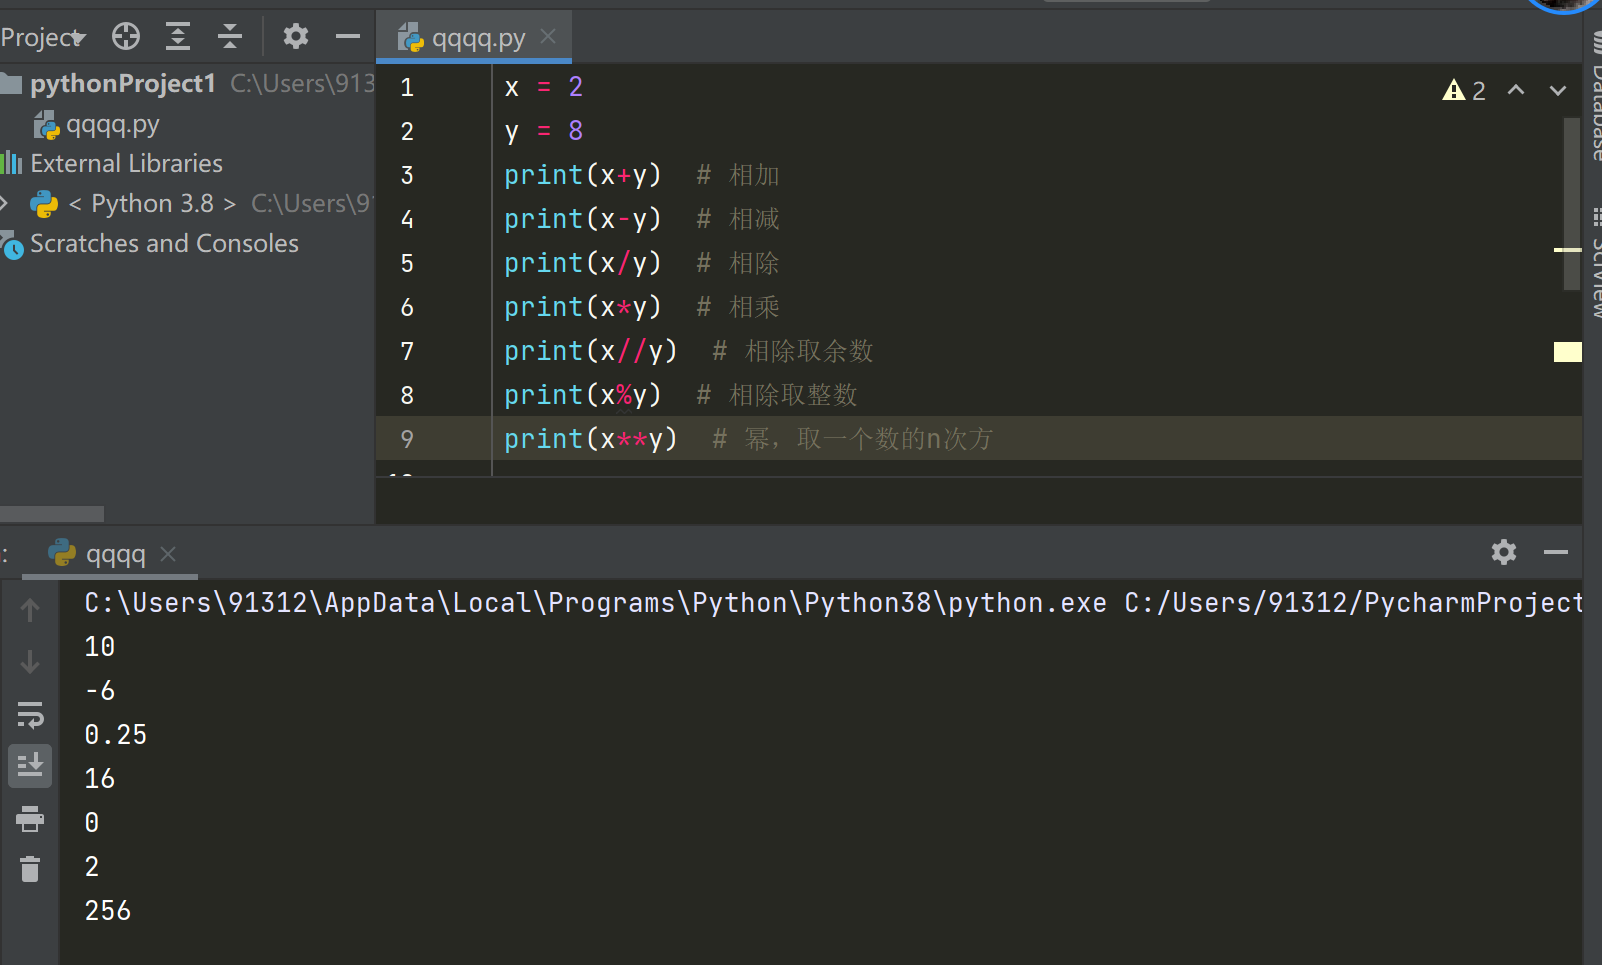This screenshot has height=965, width=1602.
Task: Select Scratches and Consoles node
Action: click(164, 244)
